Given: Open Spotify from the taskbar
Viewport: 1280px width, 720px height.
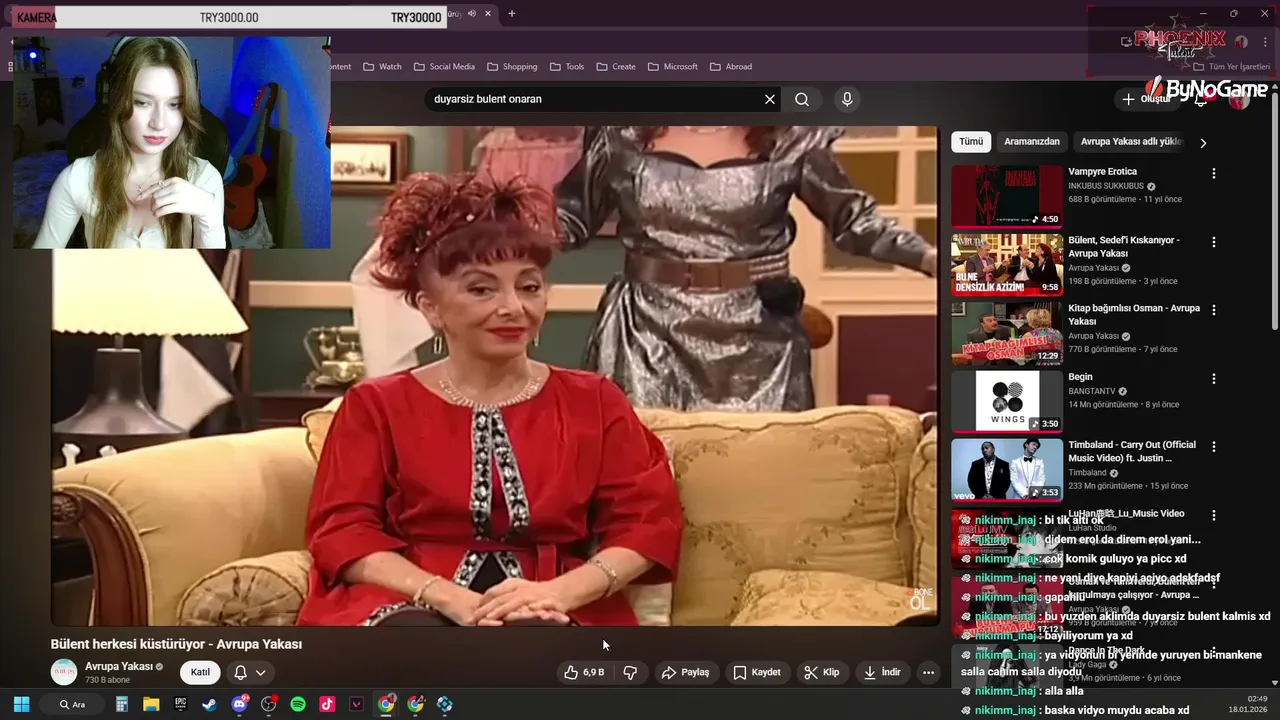Looking at the screenshot, I should 298,704.
